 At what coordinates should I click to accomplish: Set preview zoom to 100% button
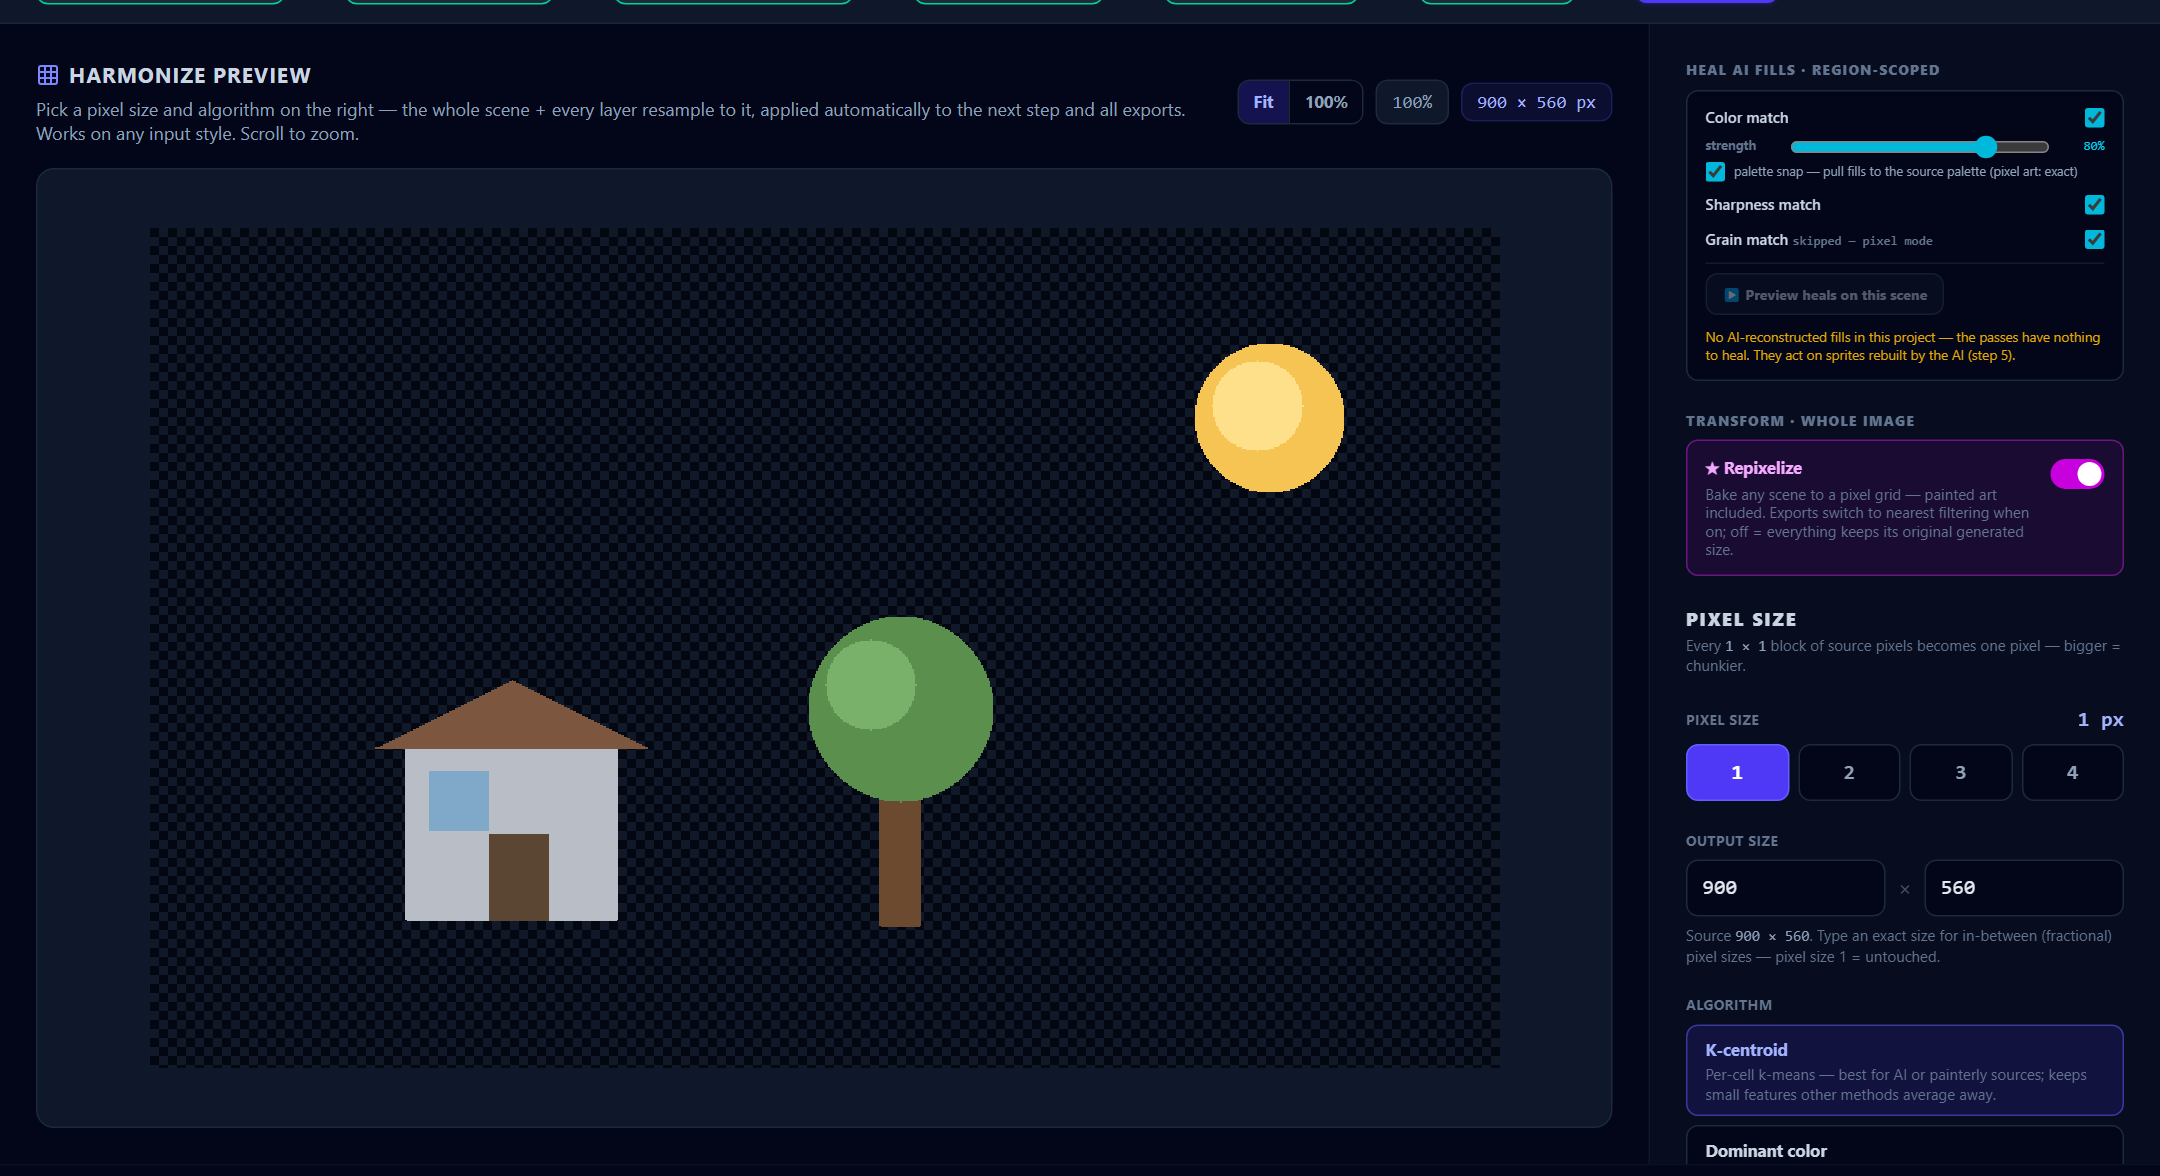(1326, 102)
